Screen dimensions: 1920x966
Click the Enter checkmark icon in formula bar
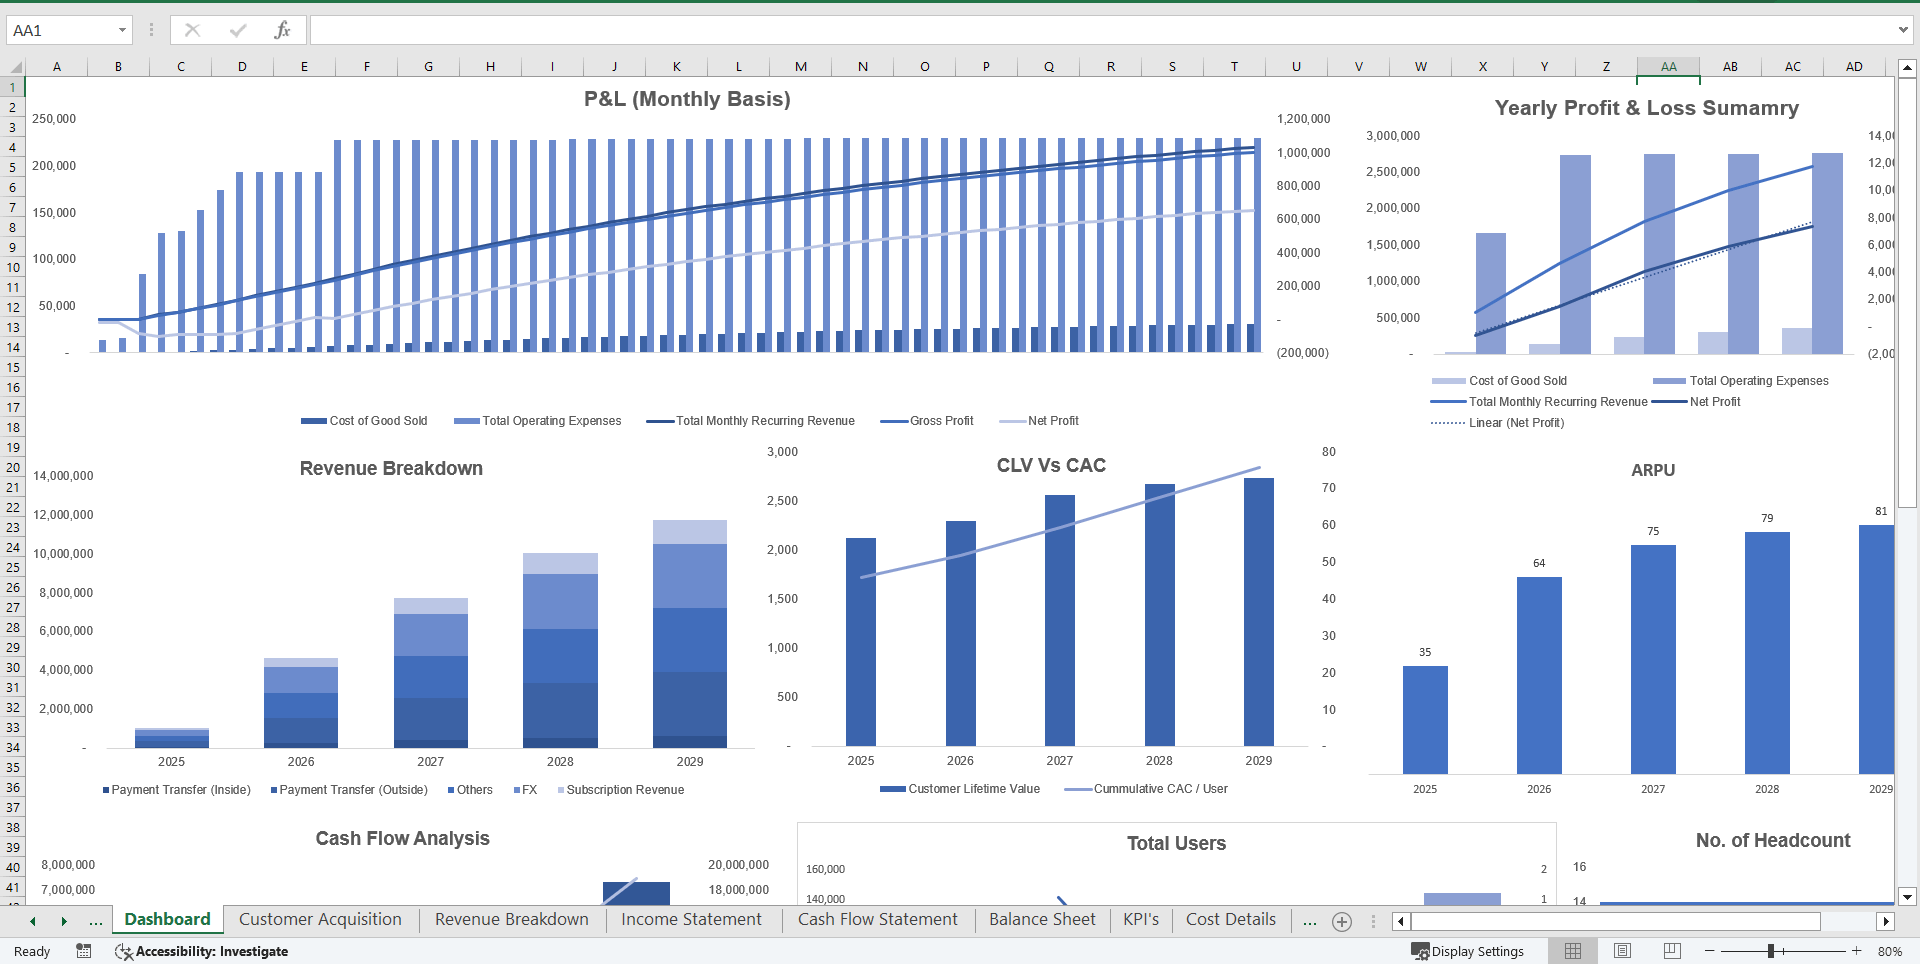tap(237, 30)
